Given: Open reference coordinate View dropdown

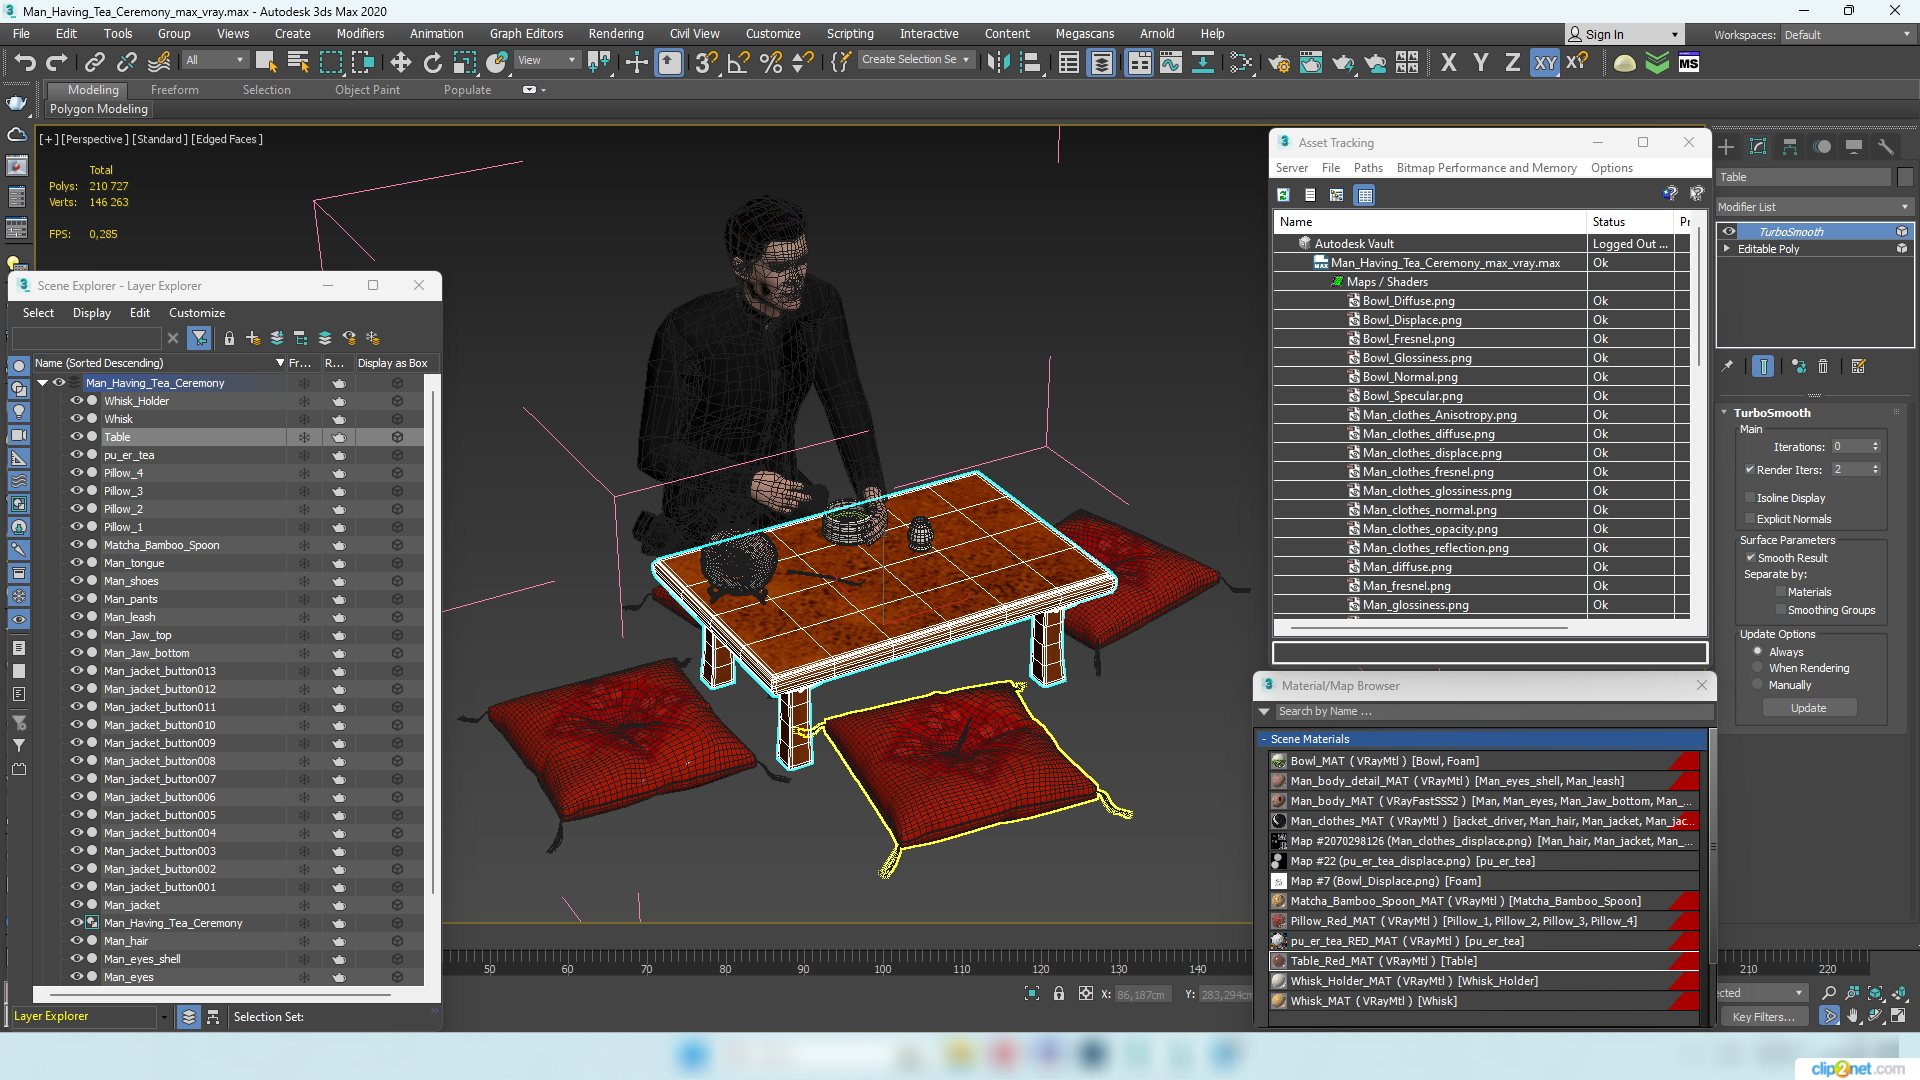Looking at the screenshot, I should [546, 61].
